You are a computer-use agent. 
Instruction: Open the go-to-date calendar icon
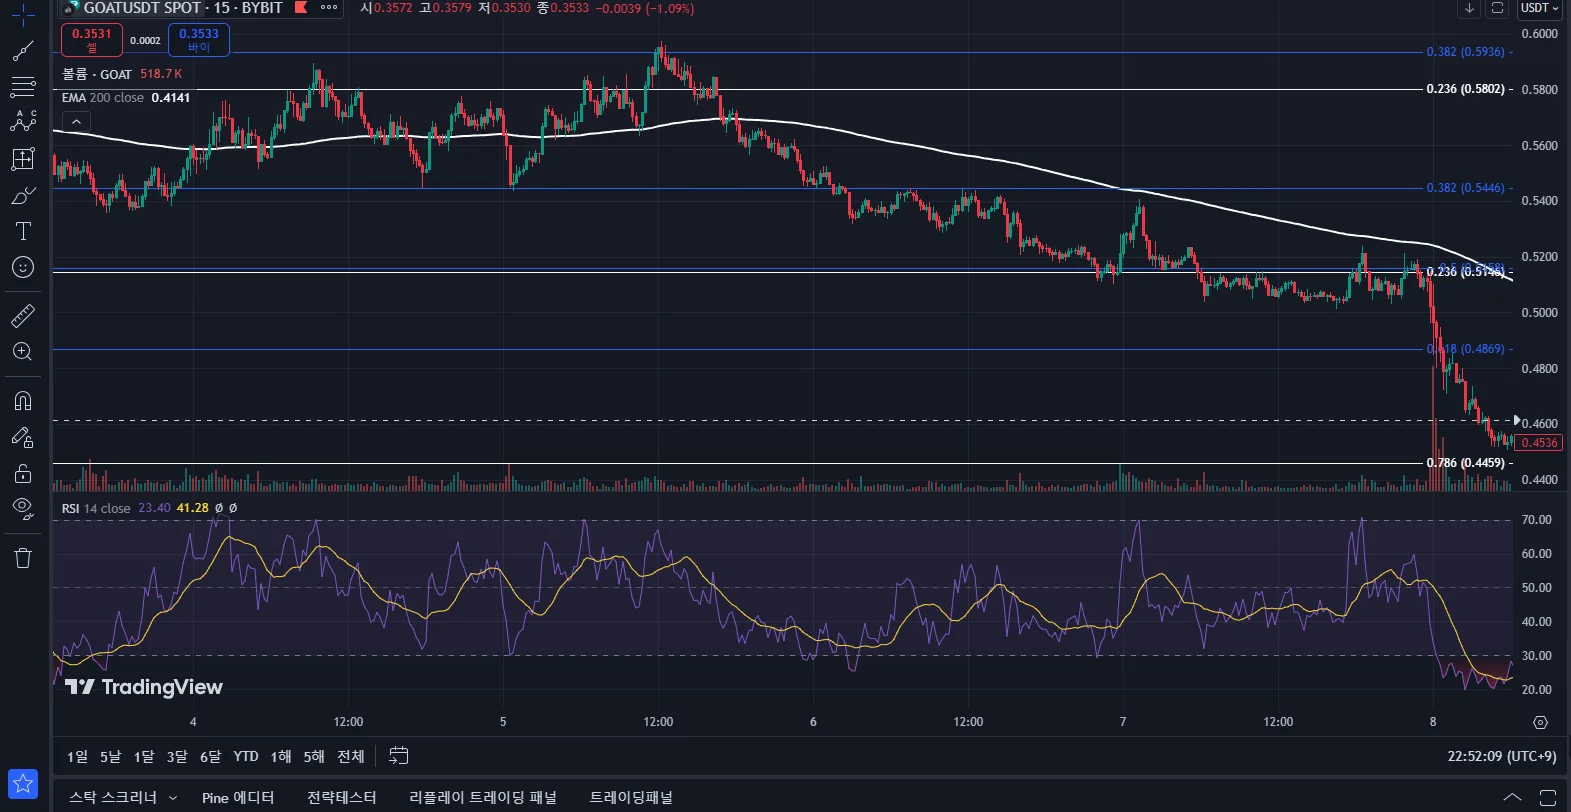pos(398,756)
